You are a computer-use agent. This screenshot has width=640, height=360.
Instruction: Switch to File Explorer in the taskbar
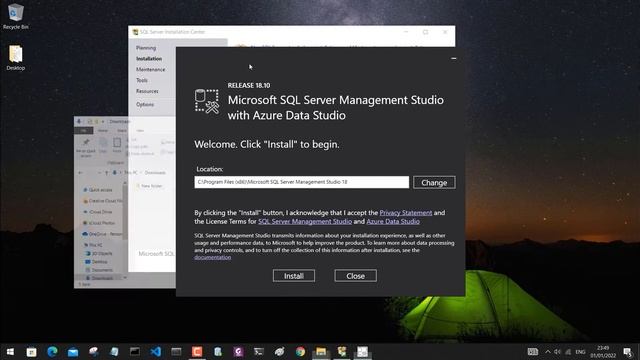321,351
